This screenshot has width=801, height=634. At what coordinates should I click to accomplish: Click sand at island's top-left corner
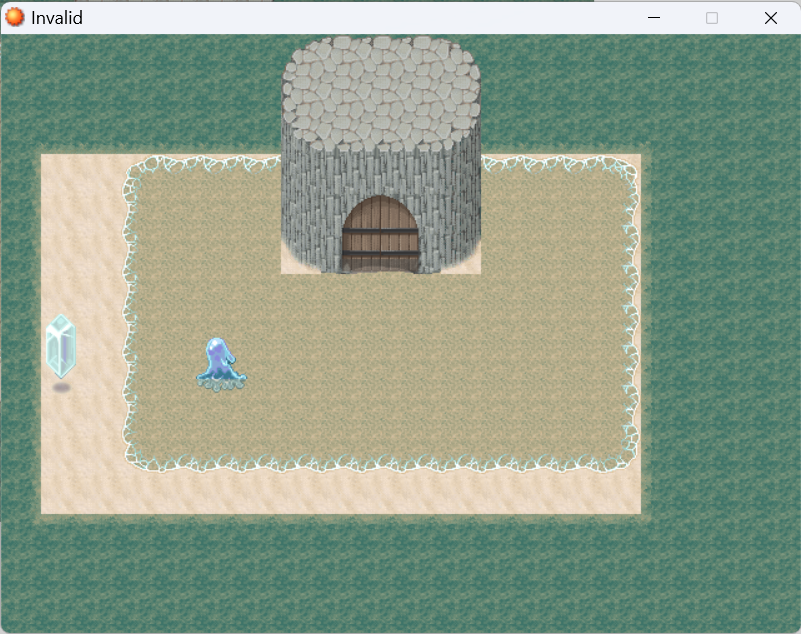(x=70, y=180)
